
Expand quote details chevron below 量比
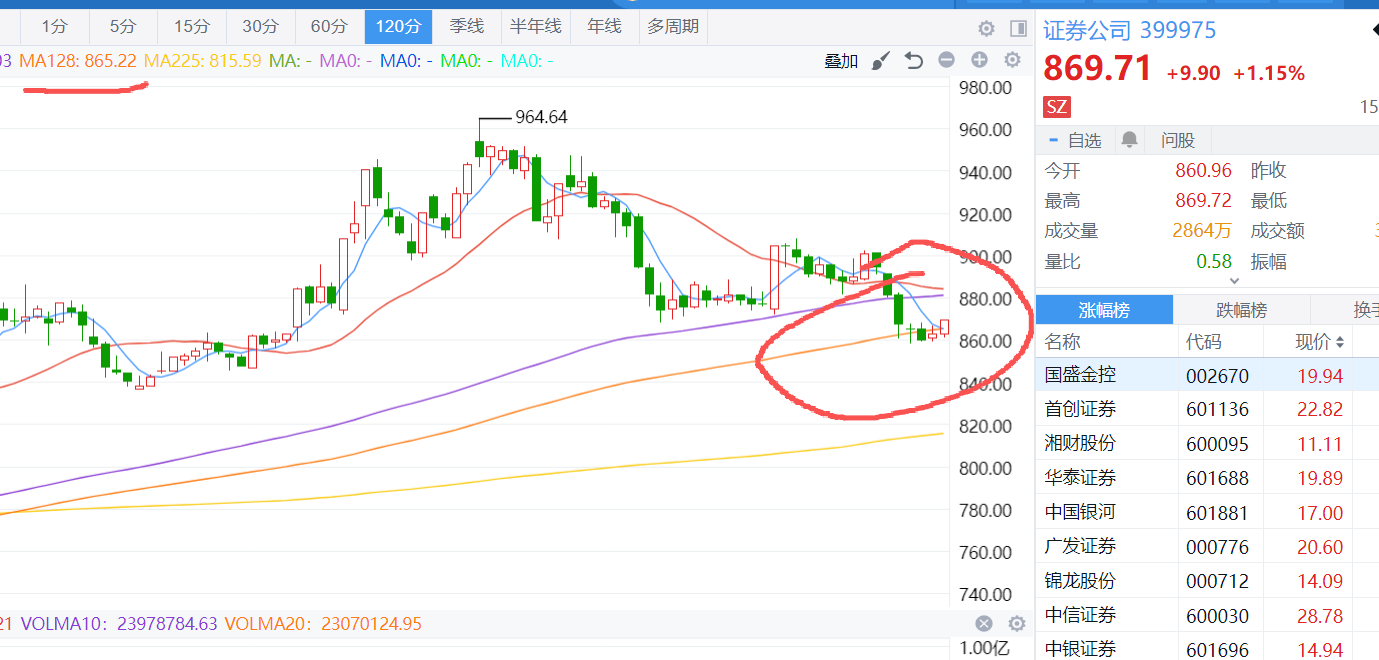coord(1233,282)
